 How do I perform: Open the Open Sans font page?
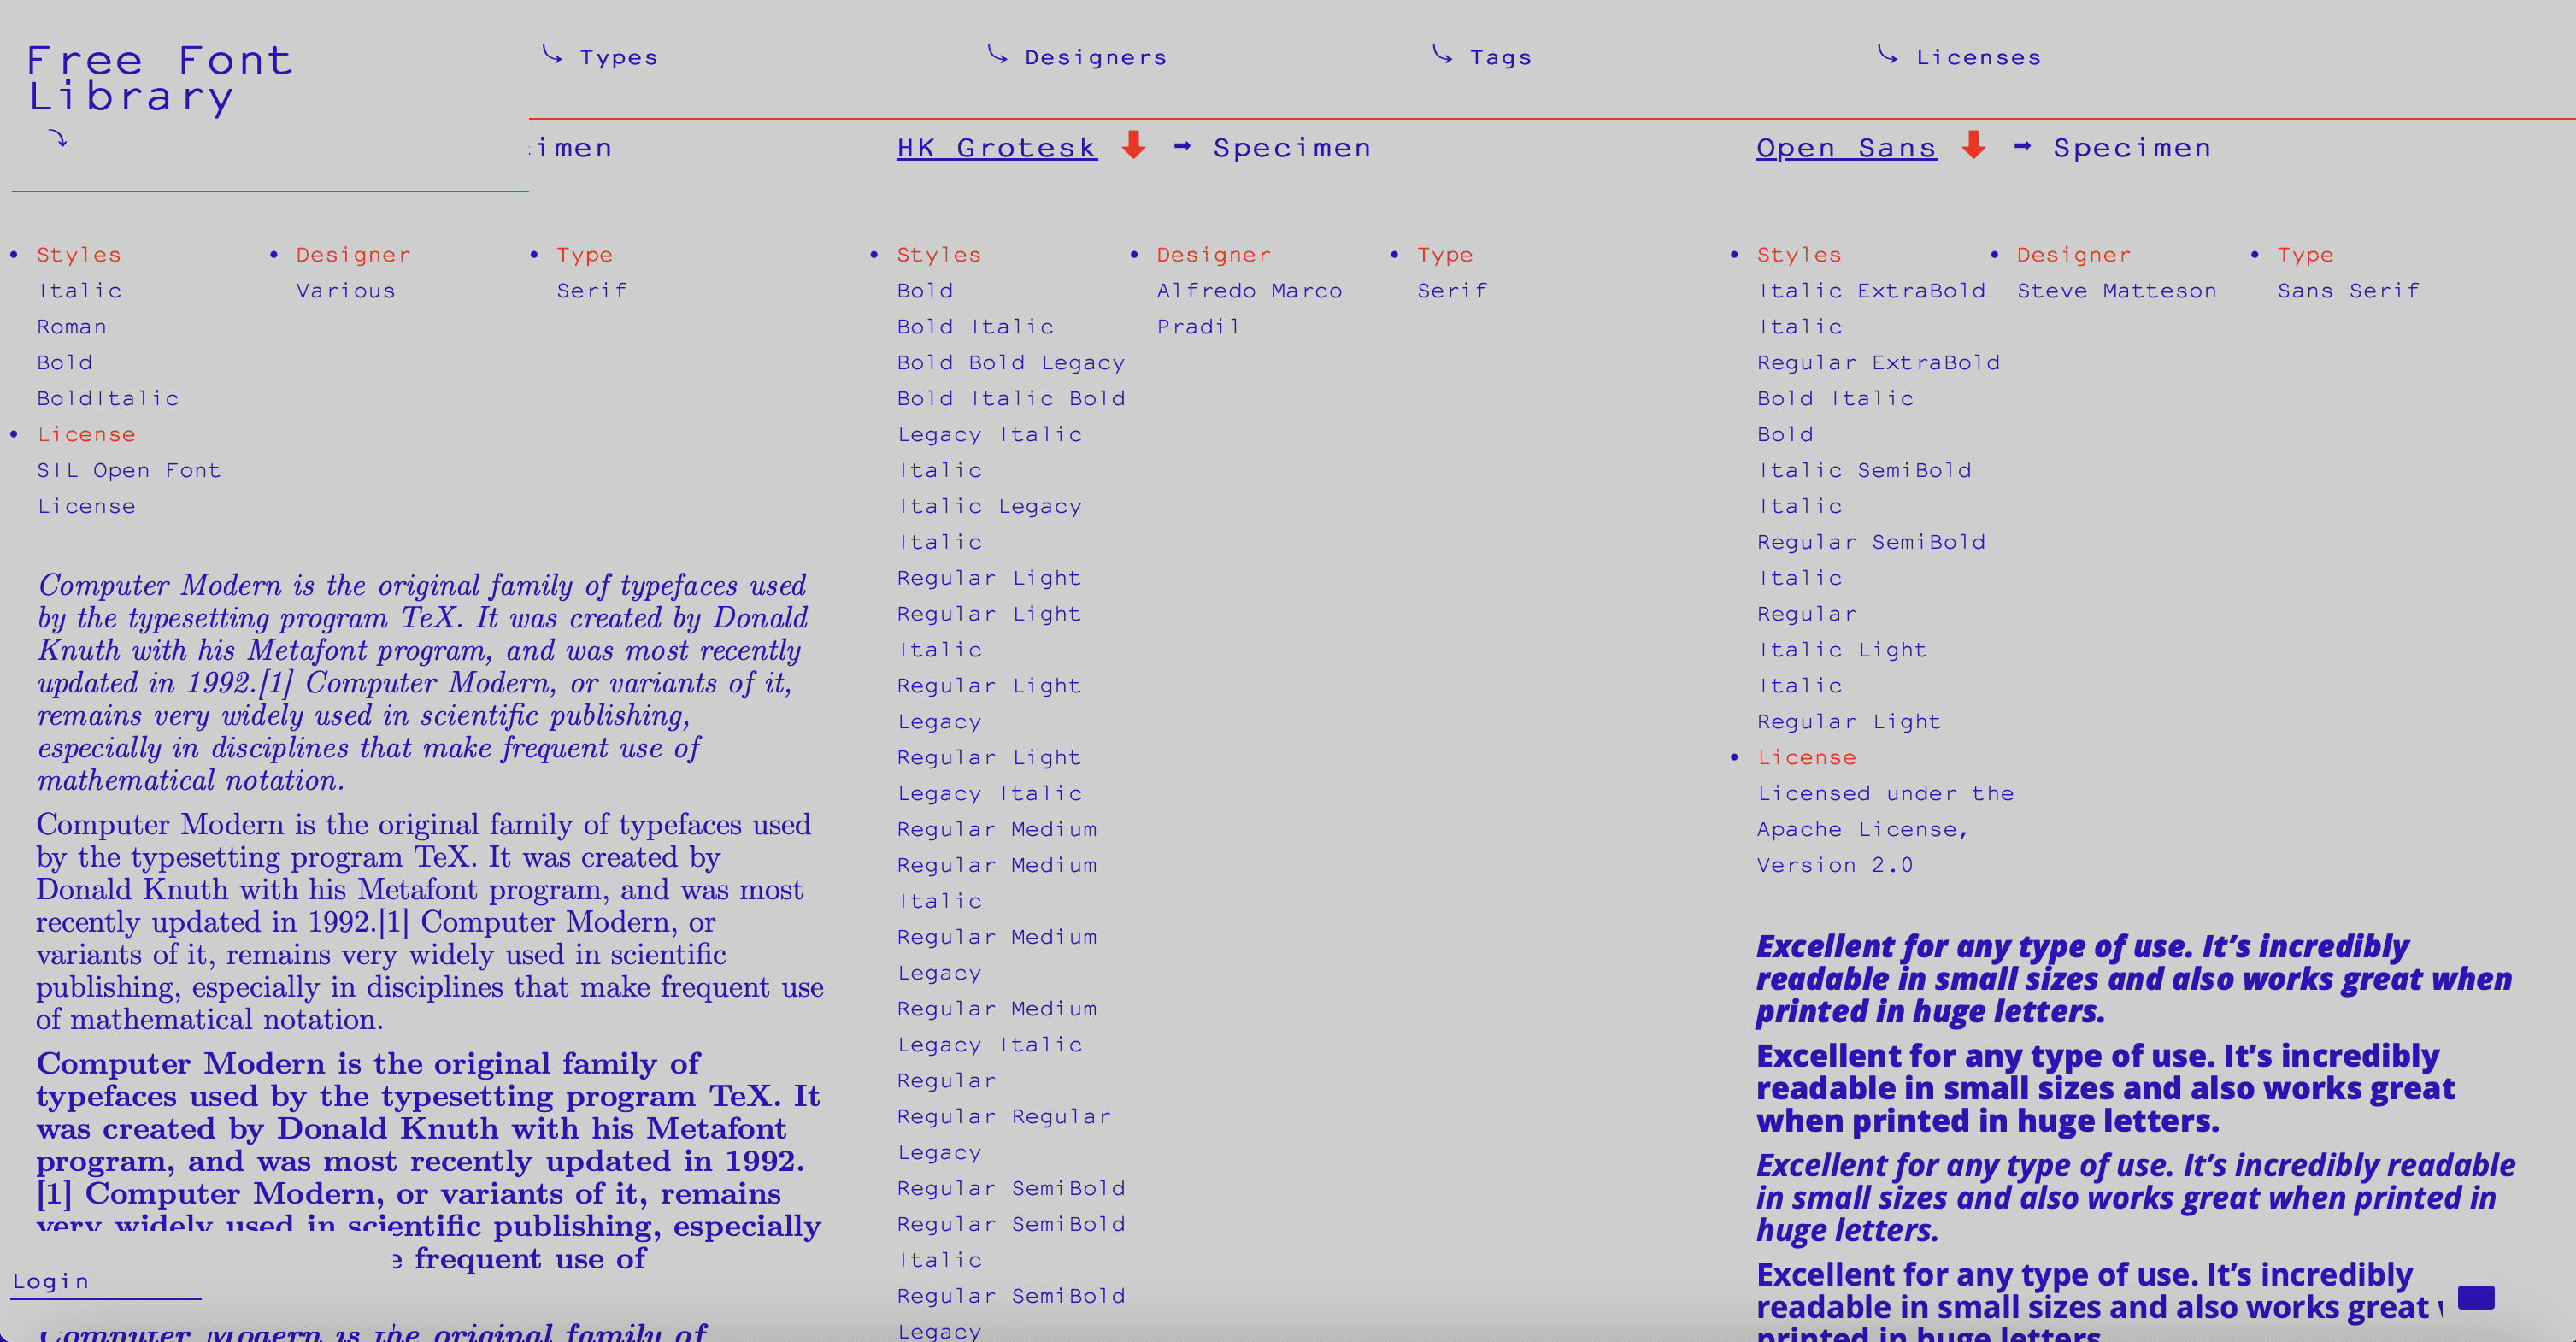[1846, 148]
